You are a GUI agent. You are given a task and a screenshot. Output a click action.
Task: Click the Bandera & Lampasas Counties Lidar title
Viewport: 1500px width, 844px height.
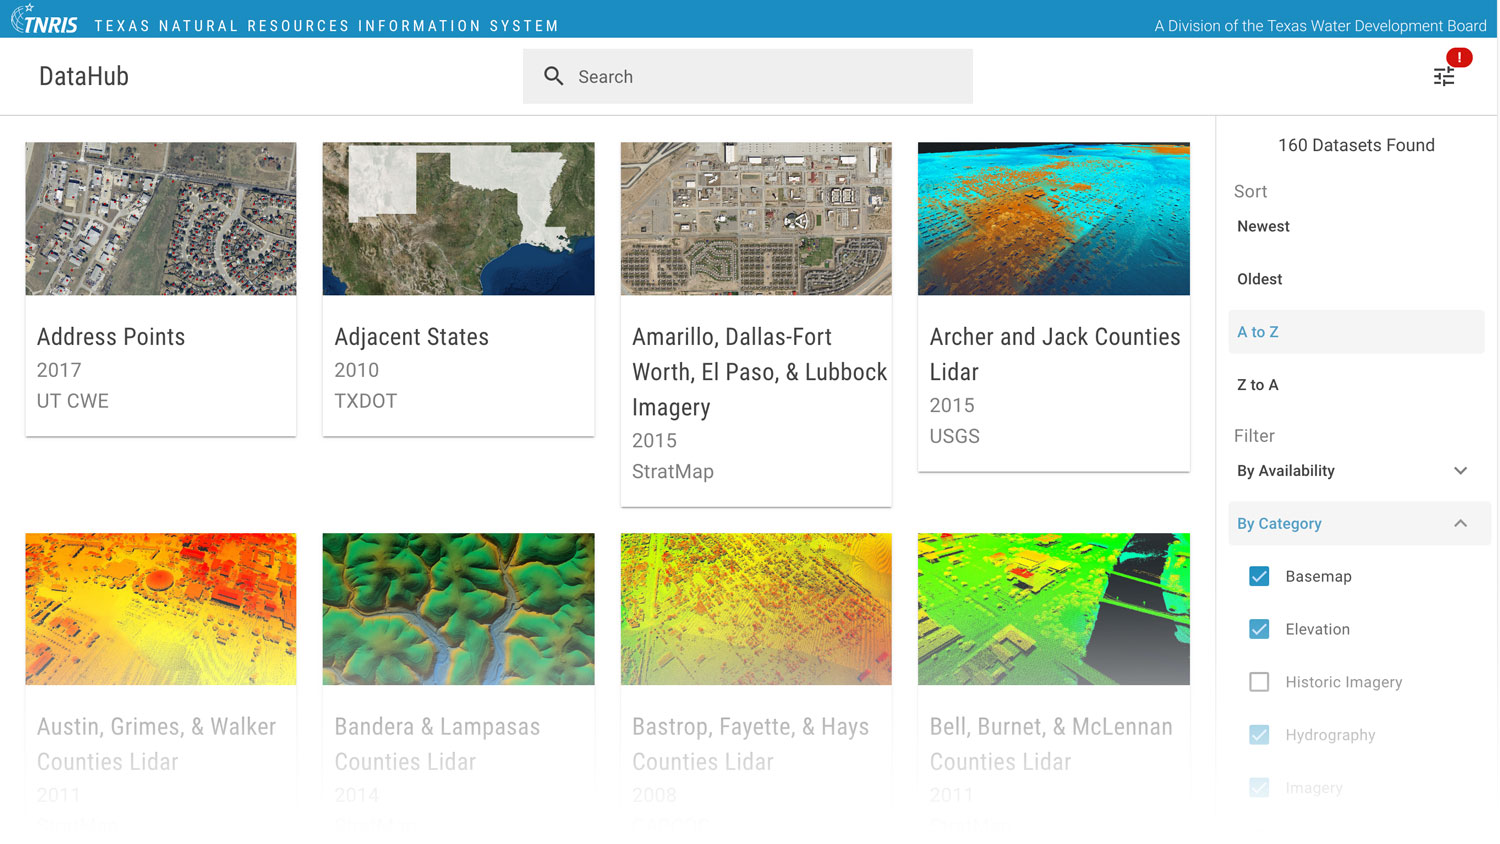coord(437,744)
